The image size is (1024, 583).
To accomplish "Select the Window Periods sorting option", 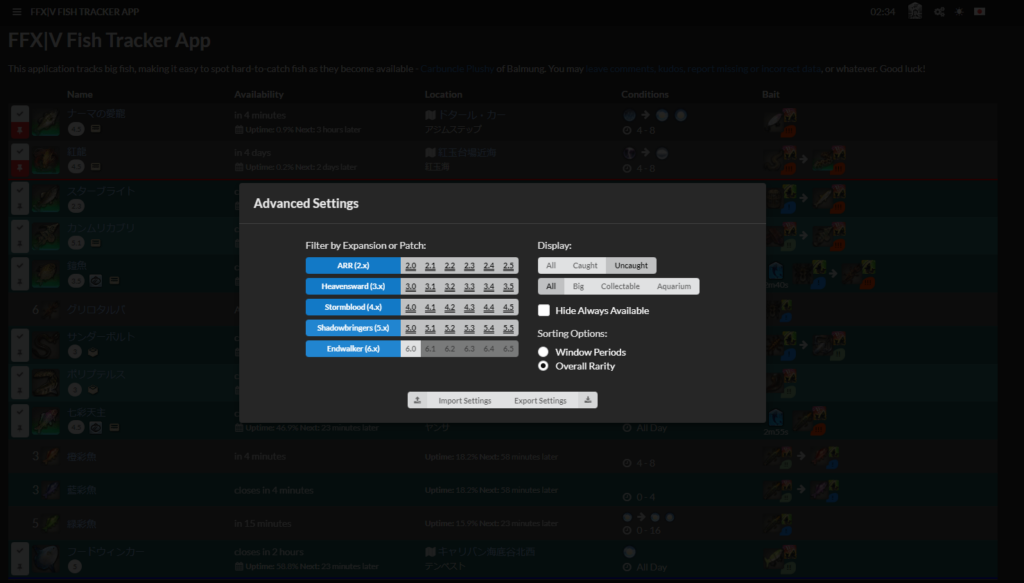I will coord(543,352).
